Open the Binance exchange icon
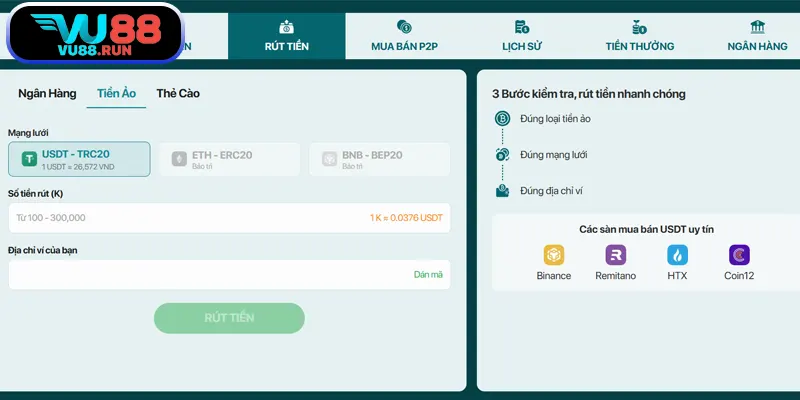 tap(553, 255)
